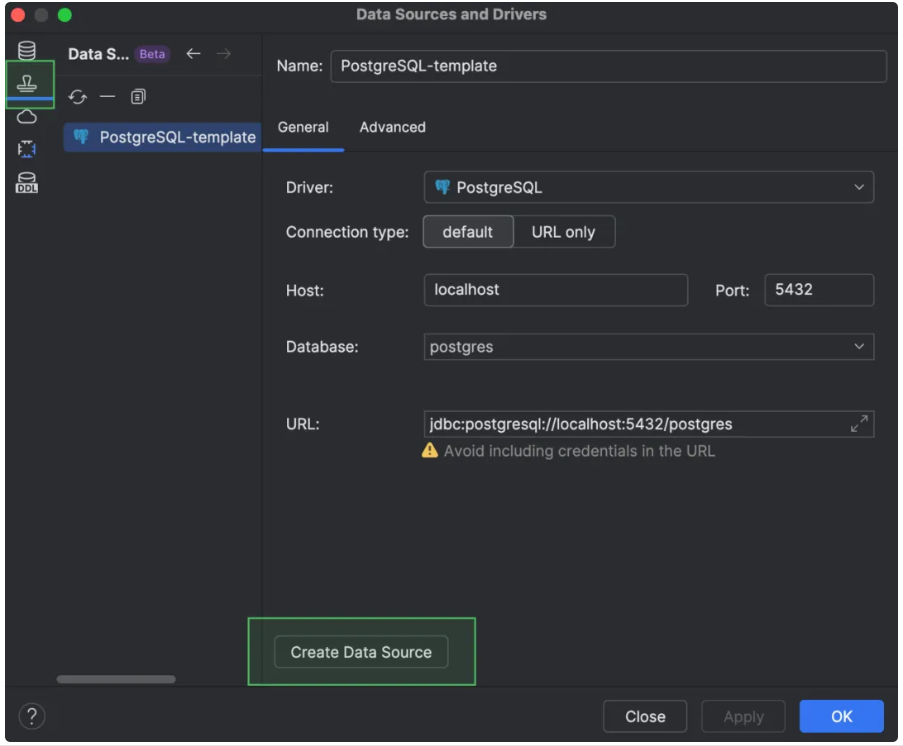Switch connection type to URL only
Screen dimensions: 903x746
point(563,232)
